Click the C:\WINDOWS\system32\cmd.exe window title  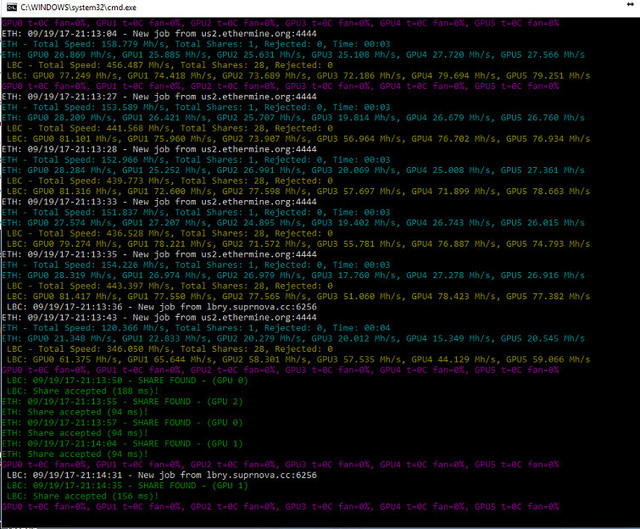pyautogui.click(x=78, y=7)
